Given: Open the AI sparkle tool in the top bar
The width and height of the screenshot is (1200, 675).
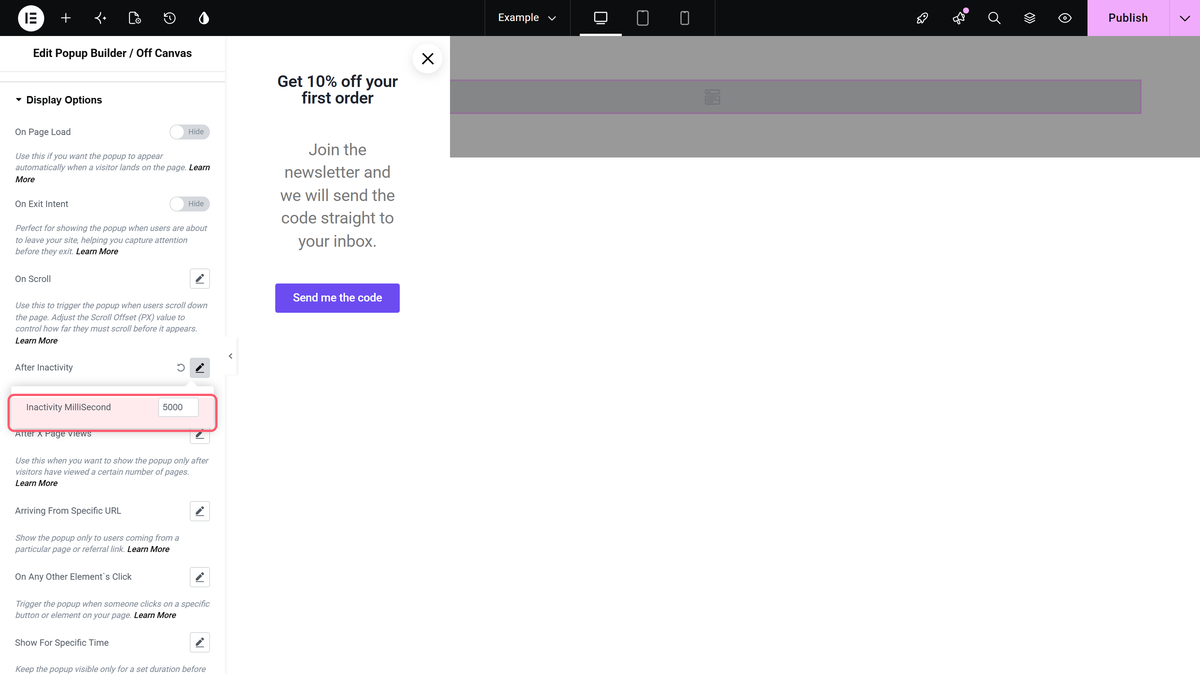Looking at the screenshot, I should (x=100, y=18).
